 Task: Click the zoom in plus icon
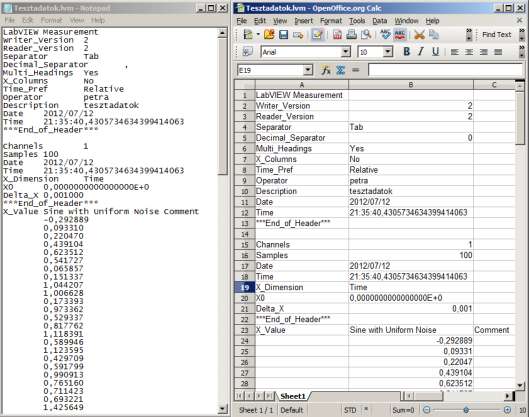pyautogui.click(x=507, y=410)
